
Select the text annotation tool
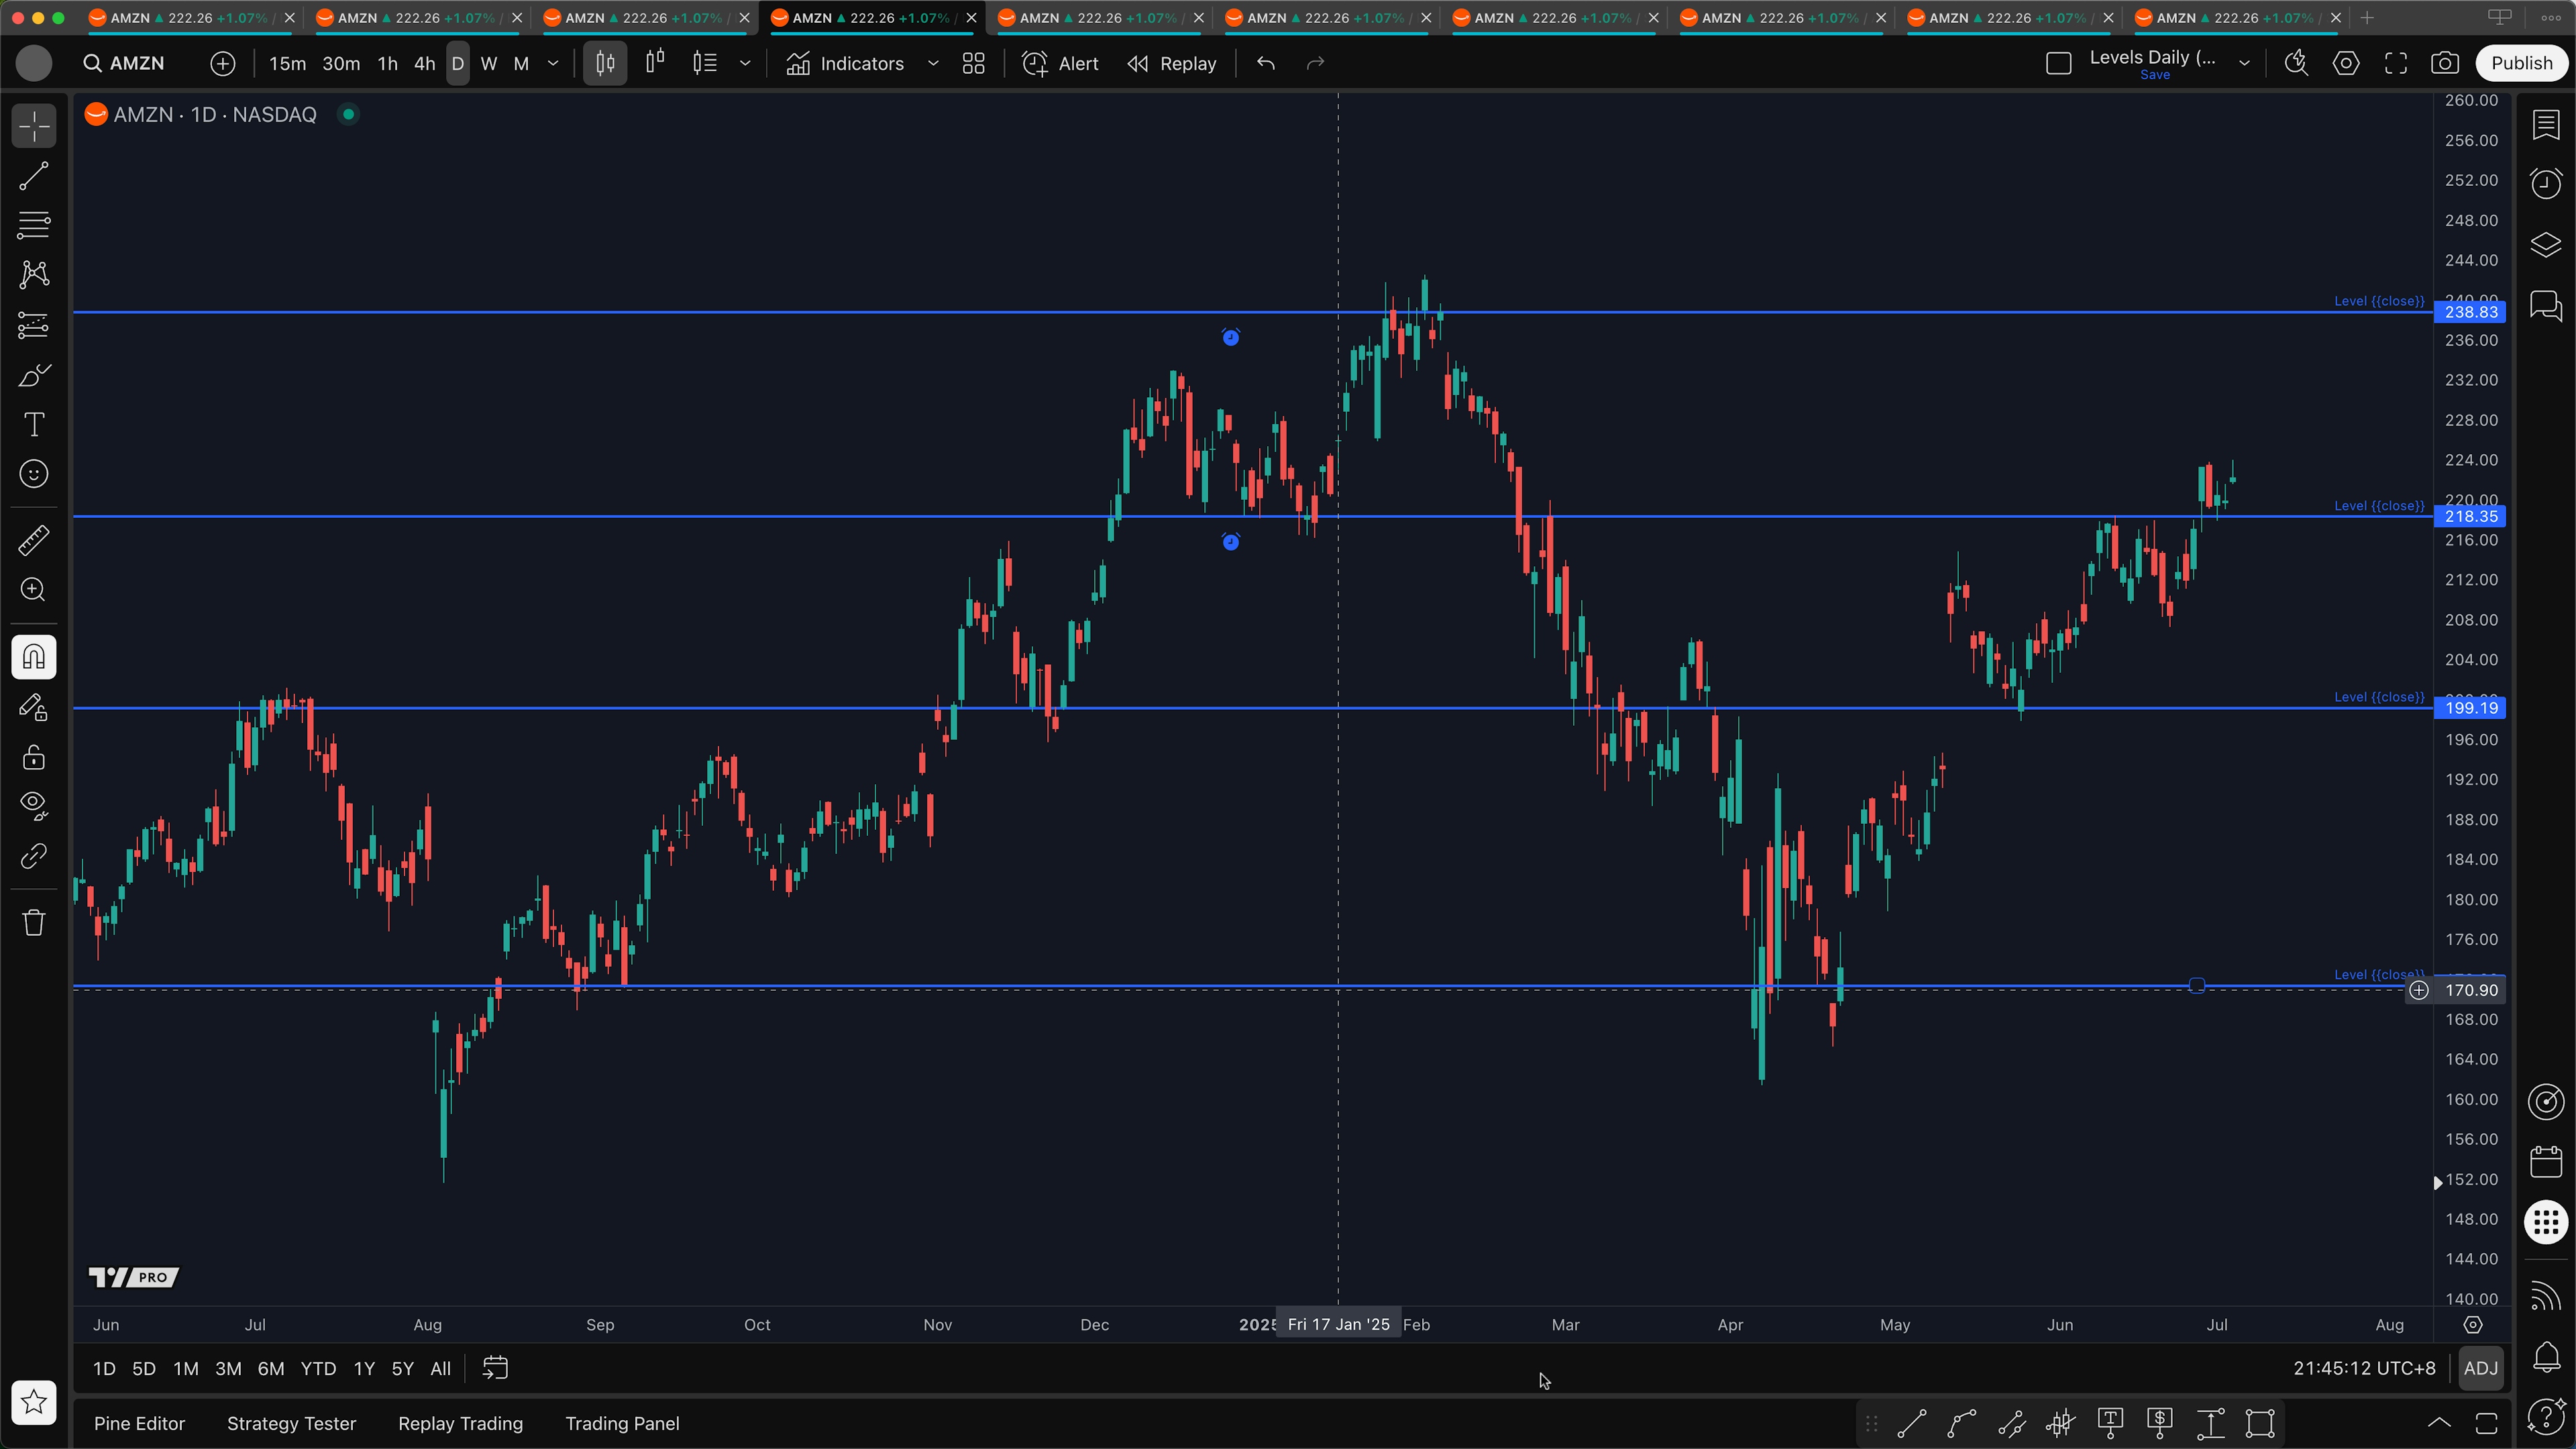tap(34, 424)
